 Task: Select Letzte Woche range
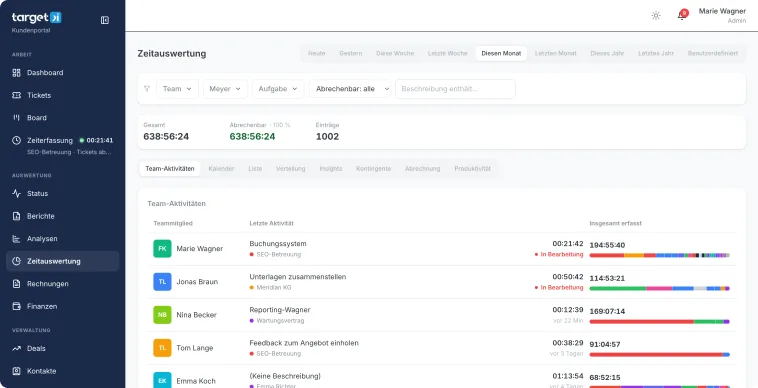448,53
